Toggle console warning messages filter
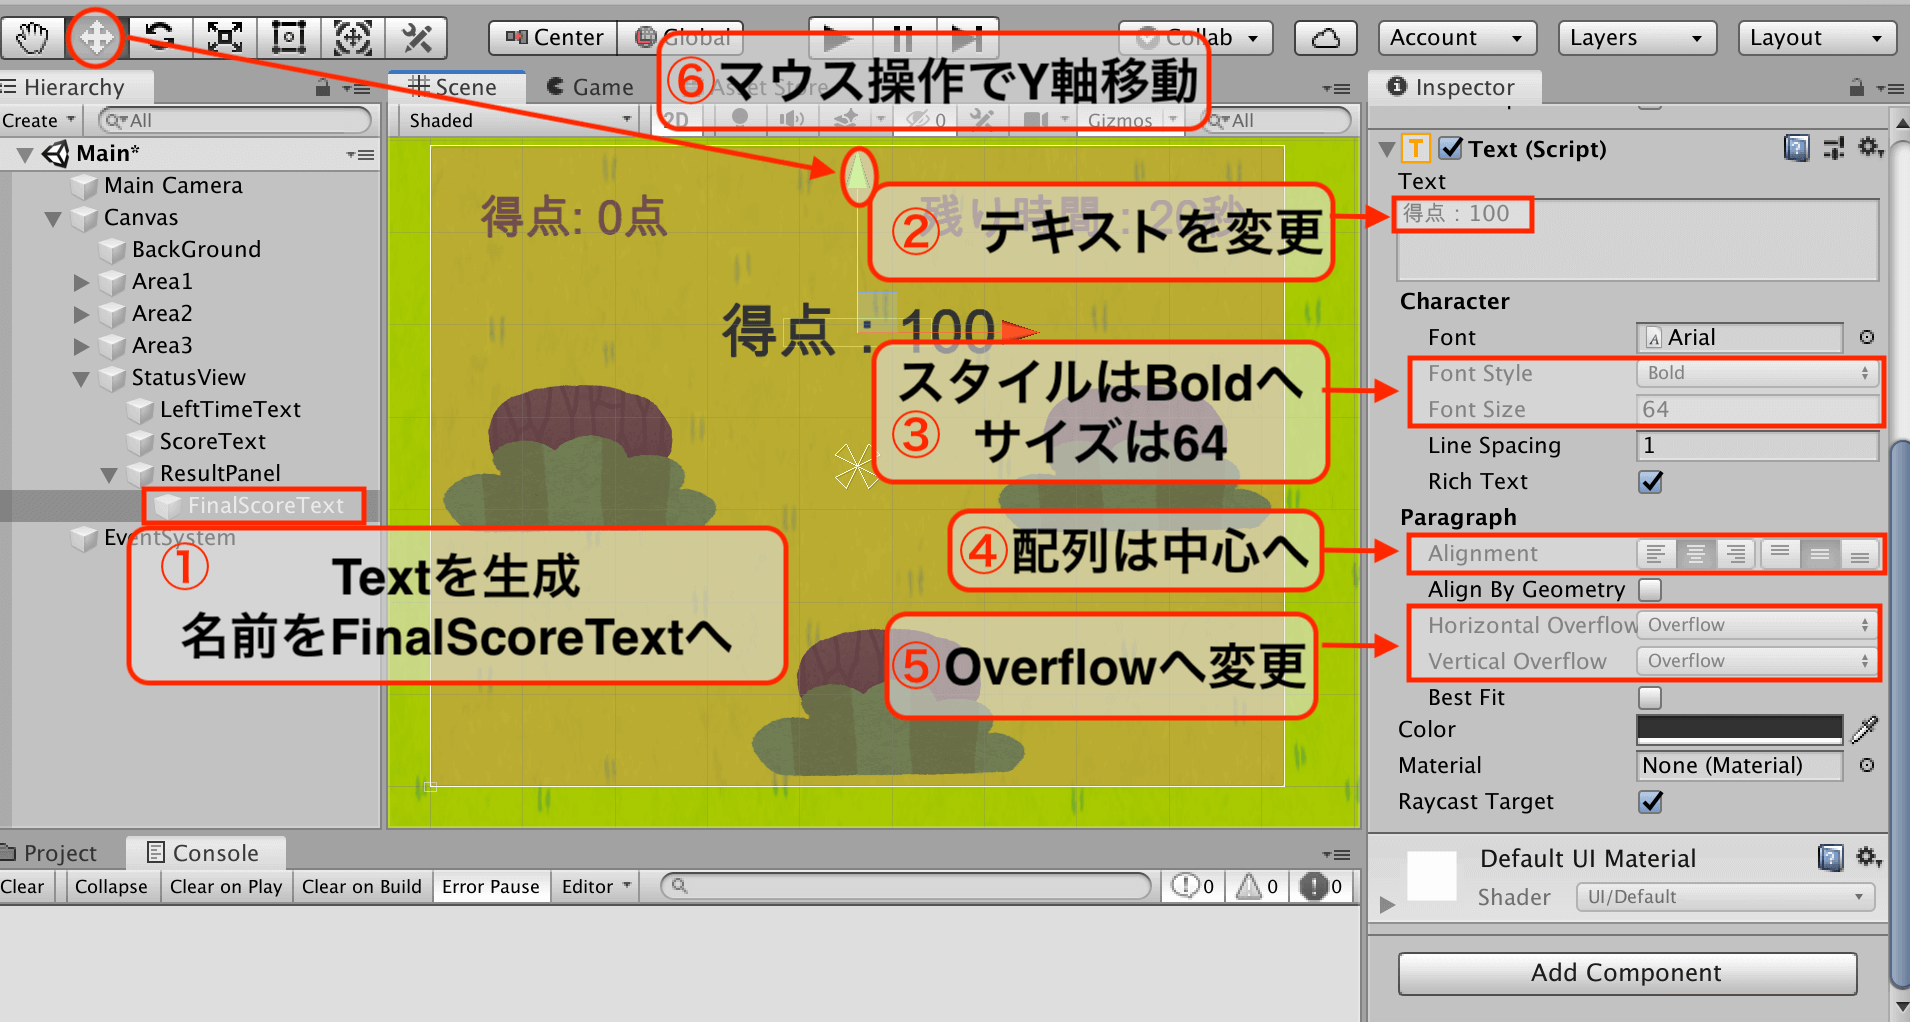This screenshot has height=1022, width=1910. (1257, 886)
